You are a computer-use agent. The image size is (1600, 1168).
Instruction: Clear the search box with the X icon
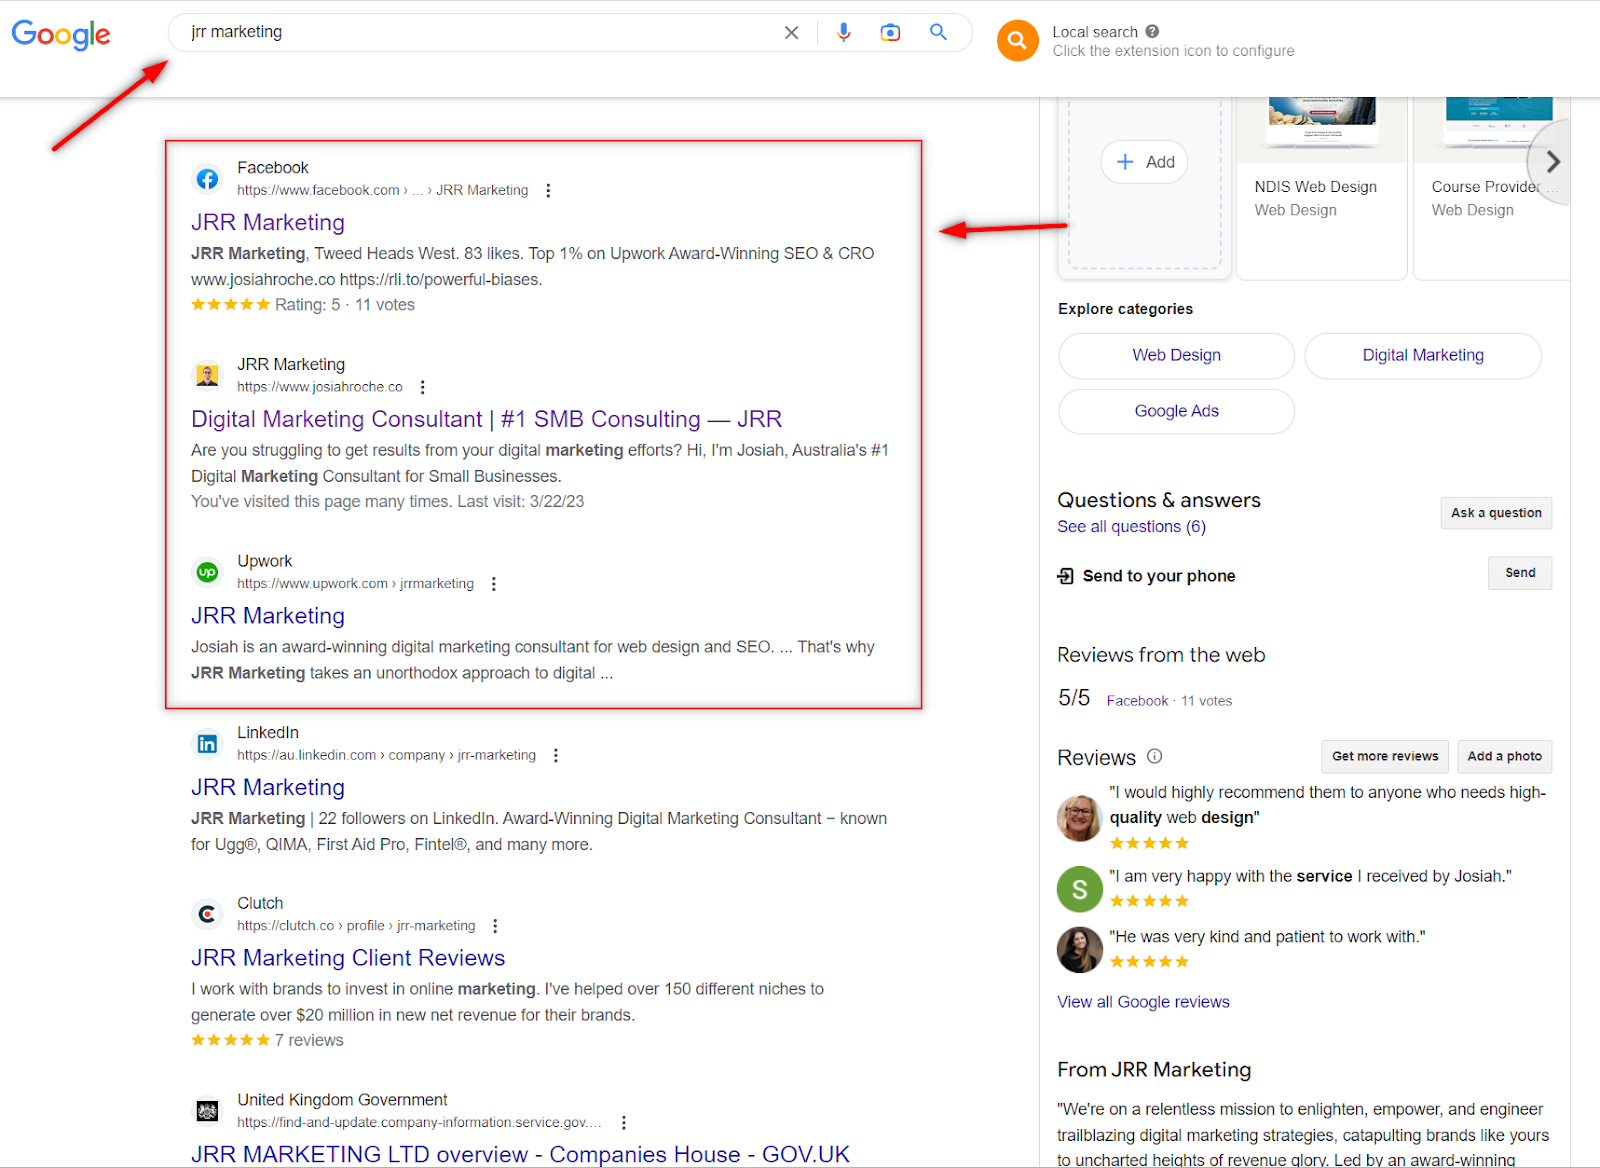pyautogui.click(x=791, y=33)
